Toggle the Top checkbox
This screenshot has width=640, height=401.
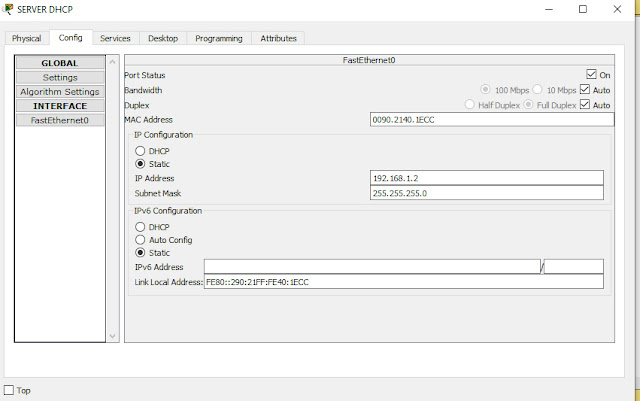click(9, 390)
